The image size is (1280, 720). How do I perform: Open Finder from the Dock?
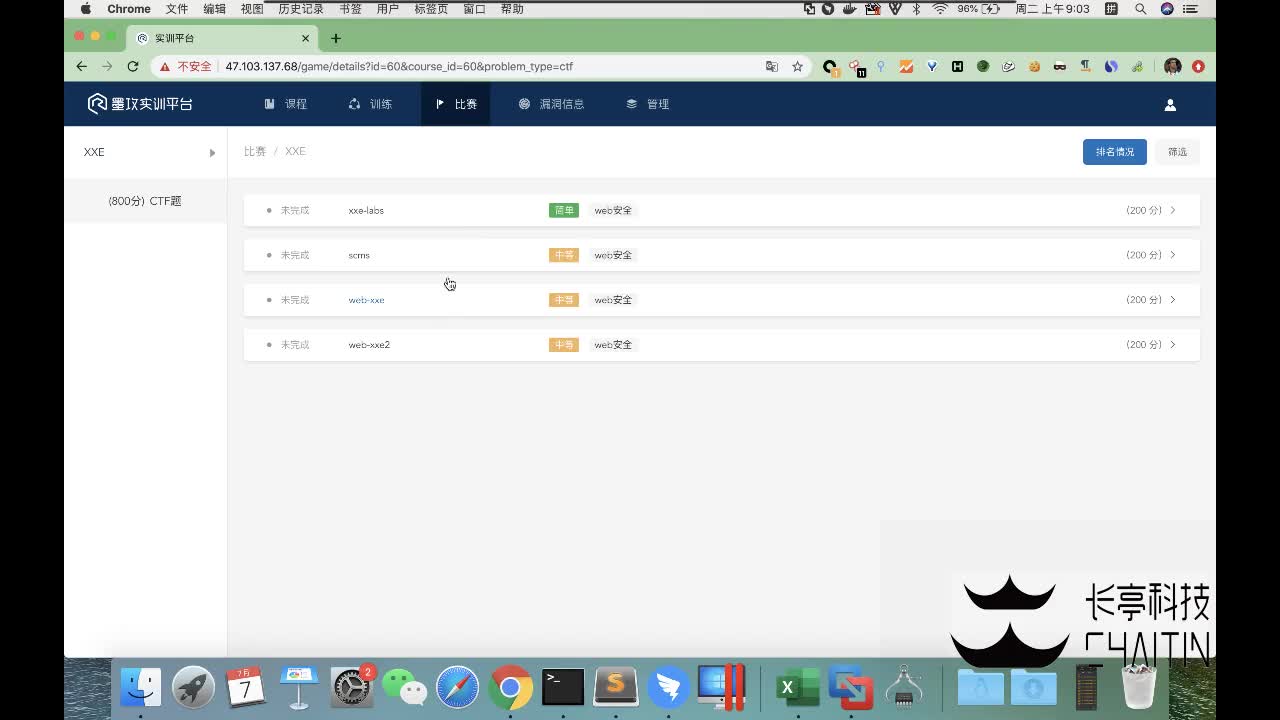141,688
